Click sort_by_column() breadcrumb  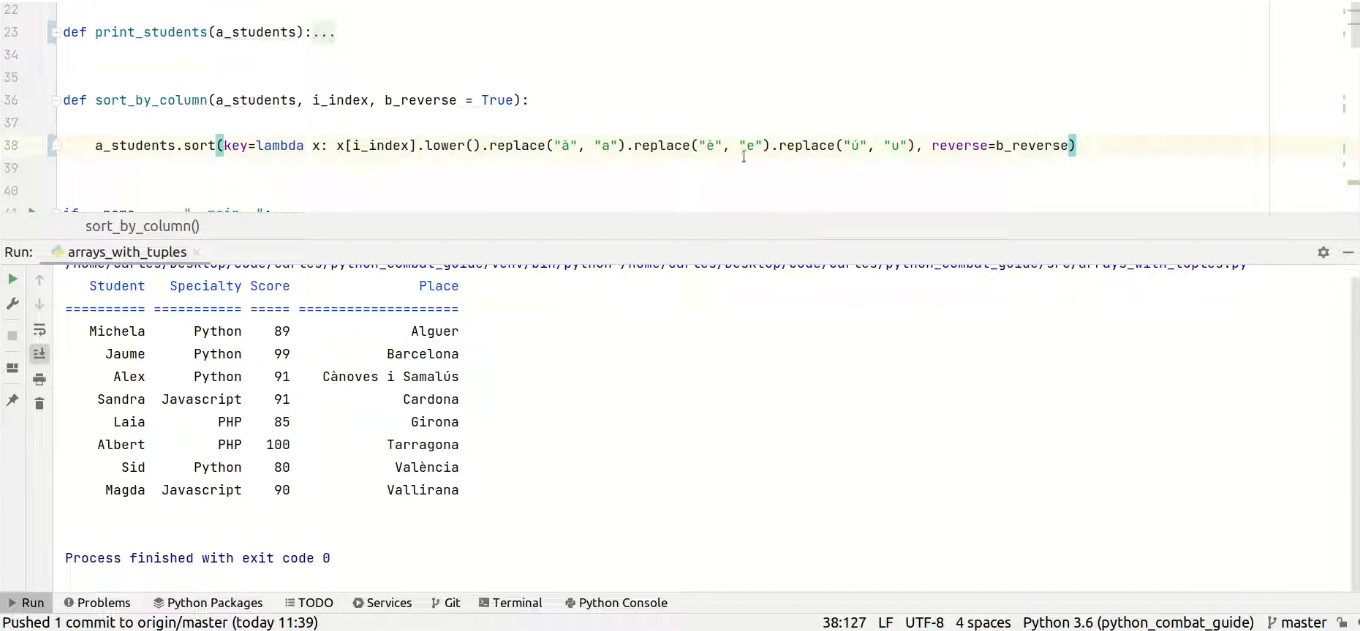pyautogui.click(x=142, y=226)
